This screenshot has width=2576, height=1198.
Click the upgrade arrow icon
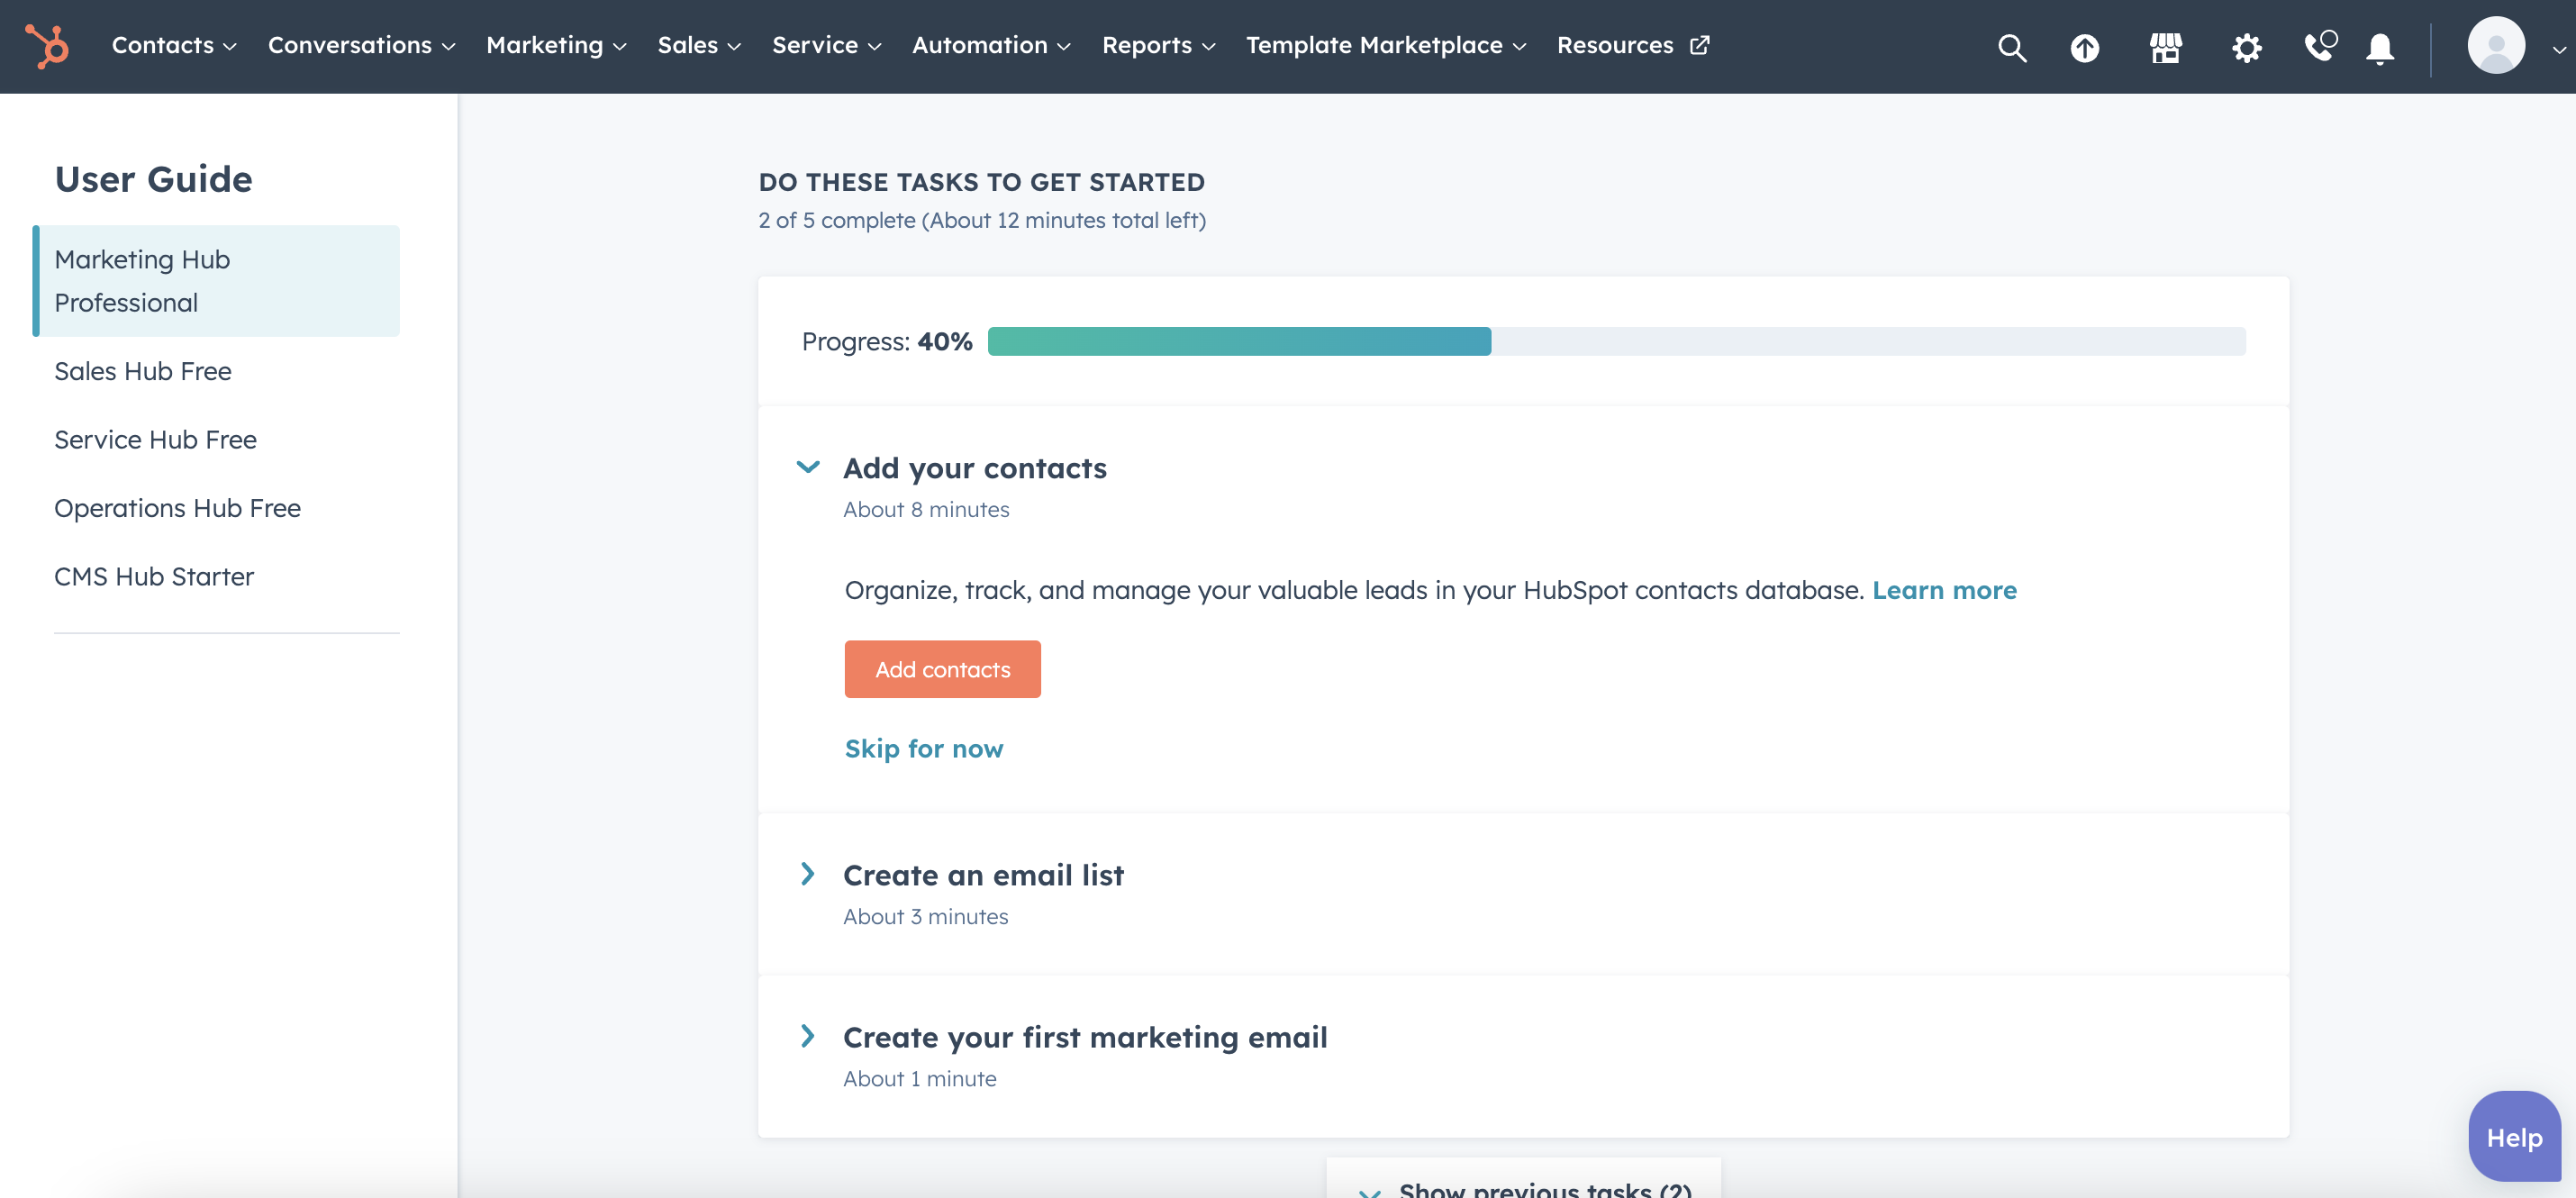(2084, 47)
